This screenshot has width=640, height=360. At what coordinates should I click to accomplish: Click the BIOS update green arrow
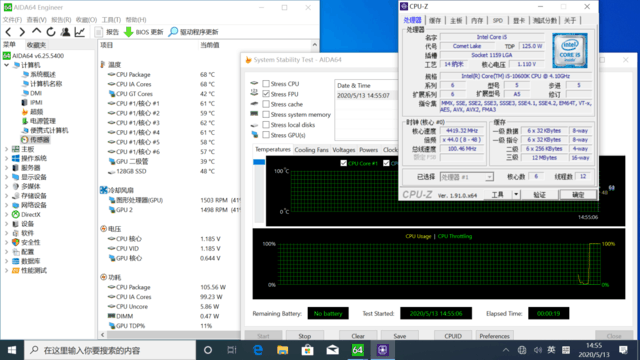coord(129,31)
